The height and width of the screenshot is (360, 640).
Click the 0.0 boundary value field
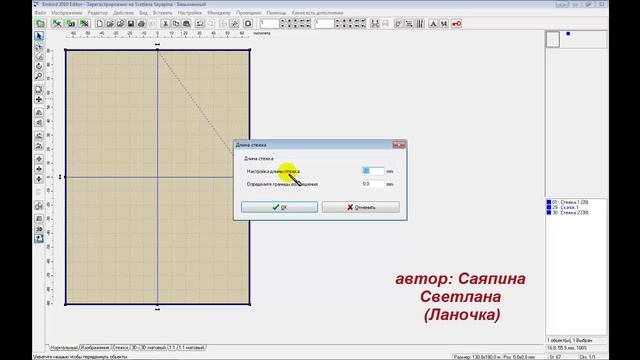[373, 184]
